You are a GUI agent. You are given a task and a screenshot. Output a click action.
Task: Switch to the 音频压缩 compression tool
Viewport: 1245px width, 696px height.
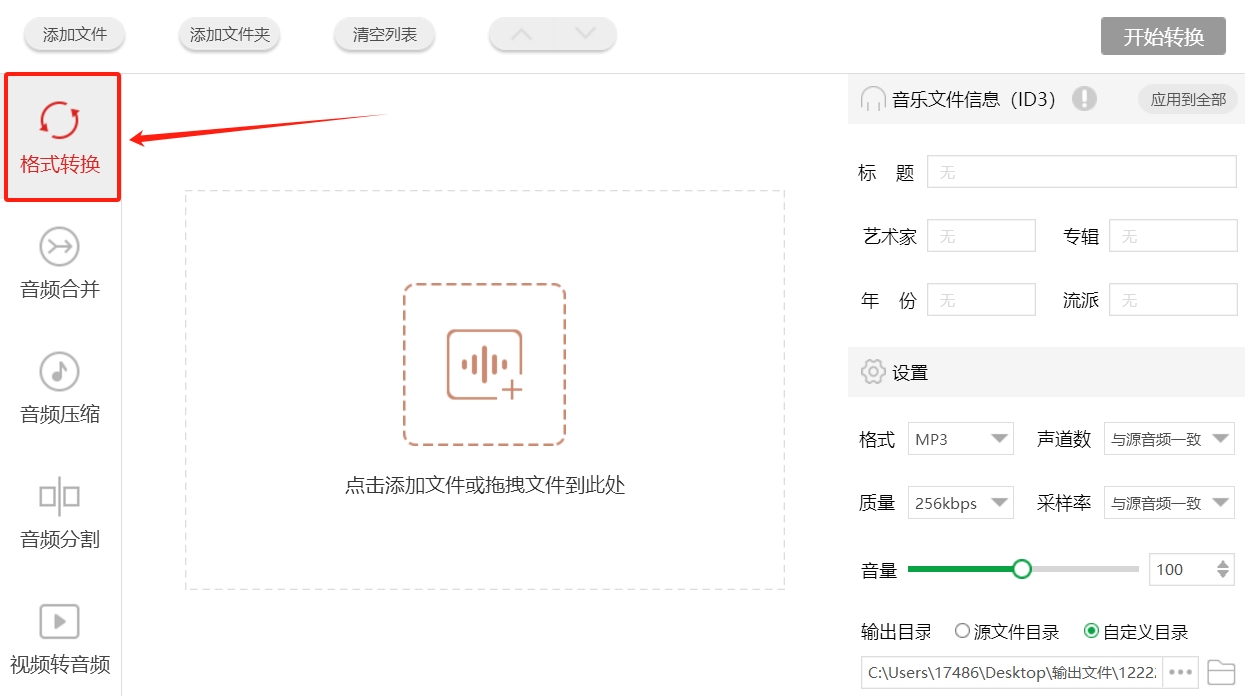click(x=60, y=388)
